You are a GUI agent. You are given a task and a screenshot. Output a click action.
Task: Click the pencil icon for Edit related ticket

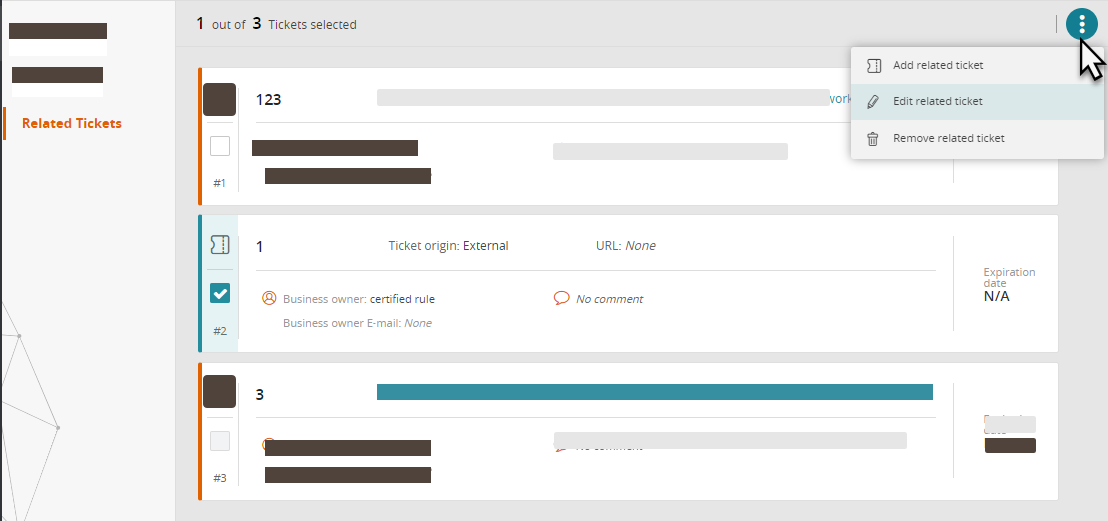(x=873, y=102)
